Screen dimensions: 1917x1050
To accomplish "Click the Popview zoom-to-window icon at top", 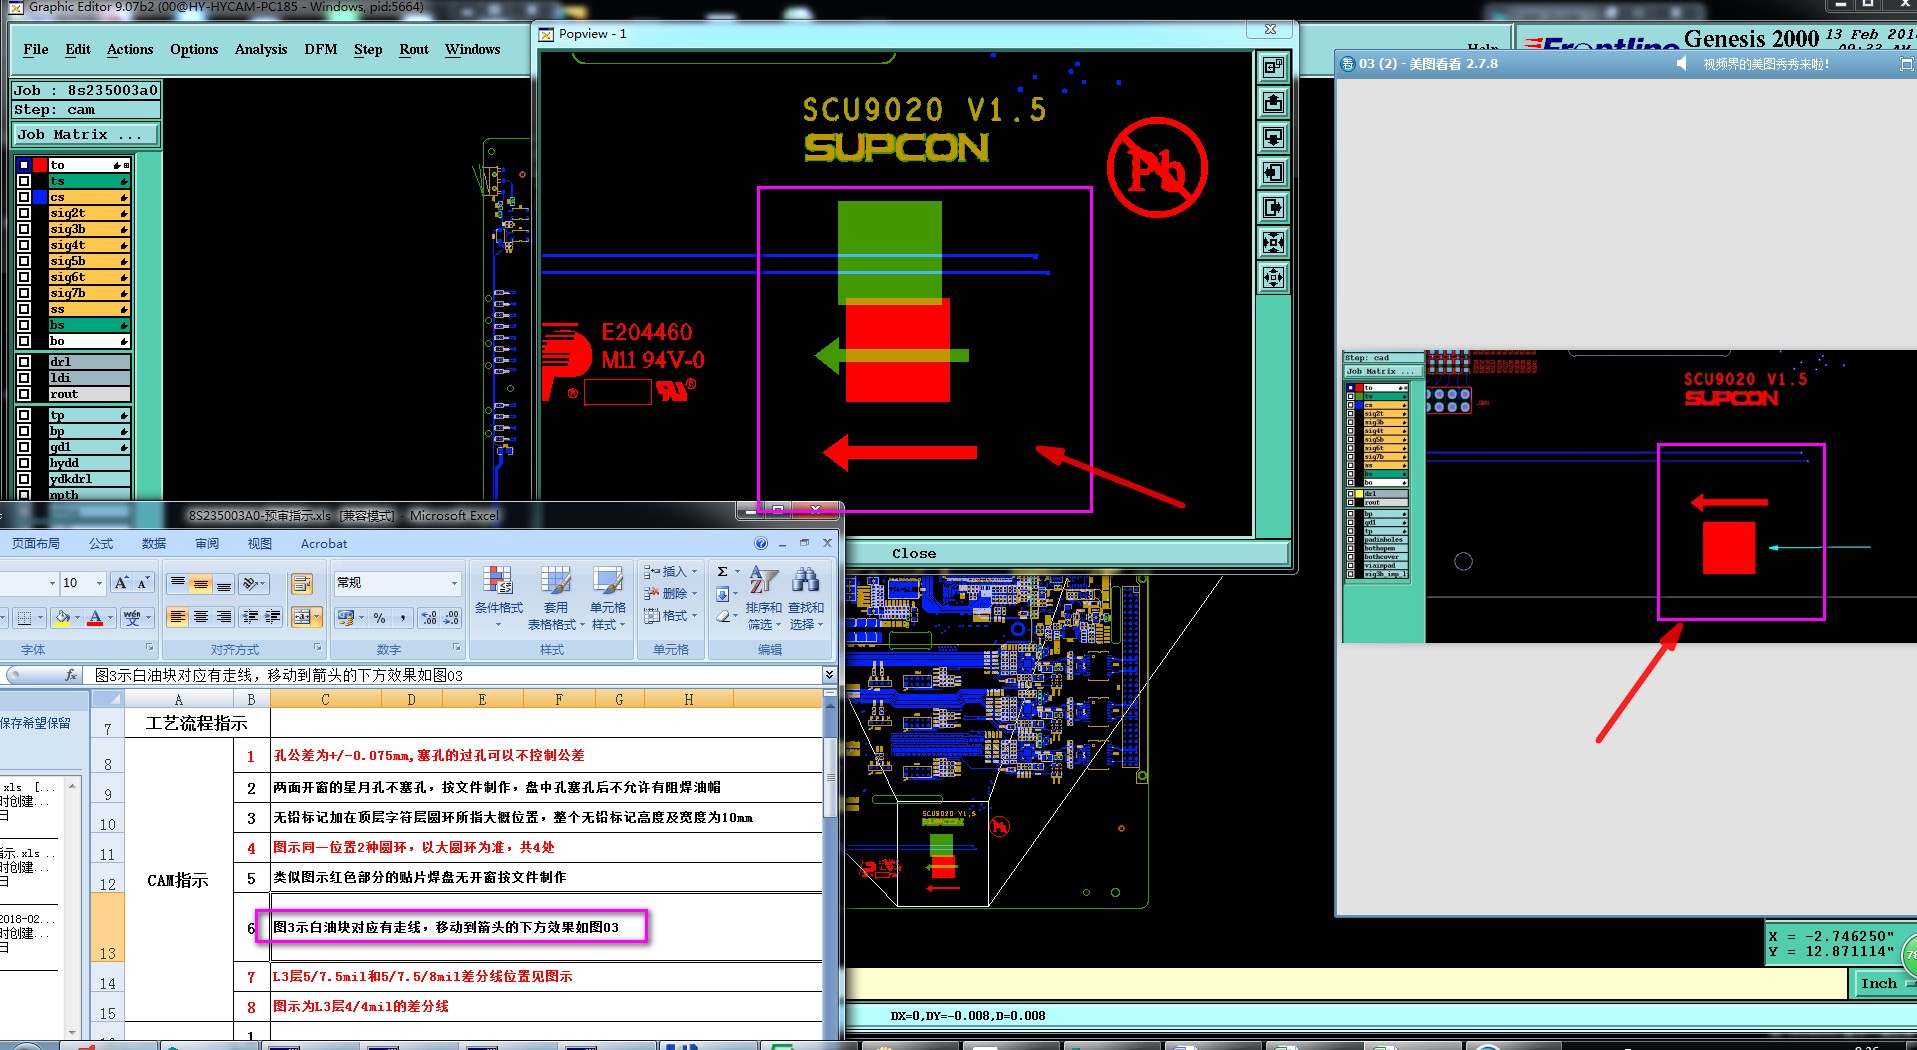I will point(1273,68).
